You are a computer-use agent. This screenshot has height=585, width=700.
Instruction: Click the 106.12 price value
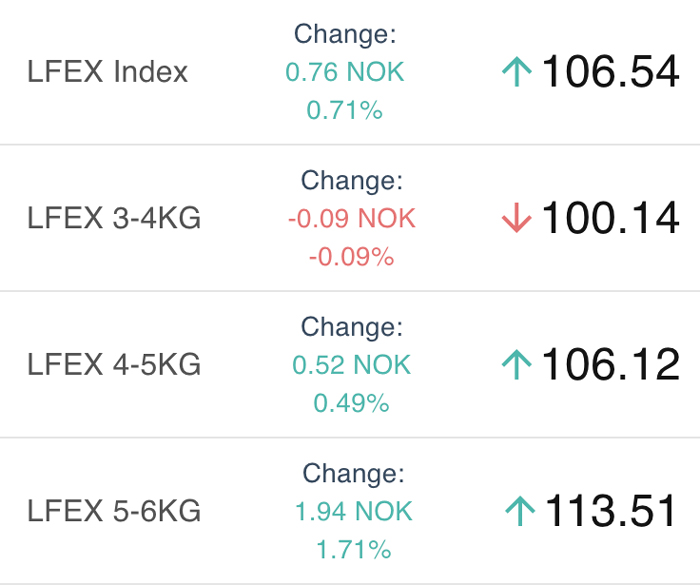(610, 365)
